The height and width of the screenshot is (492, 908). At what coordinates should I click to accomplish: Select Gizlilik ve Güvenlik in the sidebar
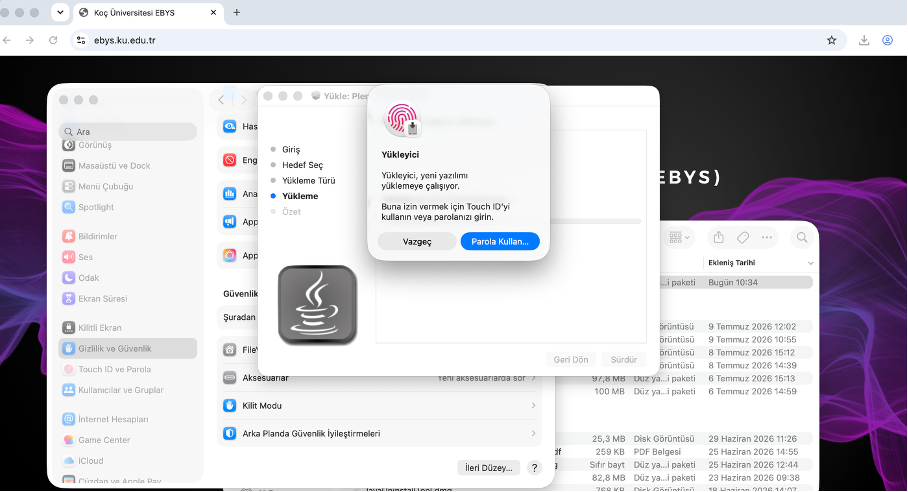(128, 348)
